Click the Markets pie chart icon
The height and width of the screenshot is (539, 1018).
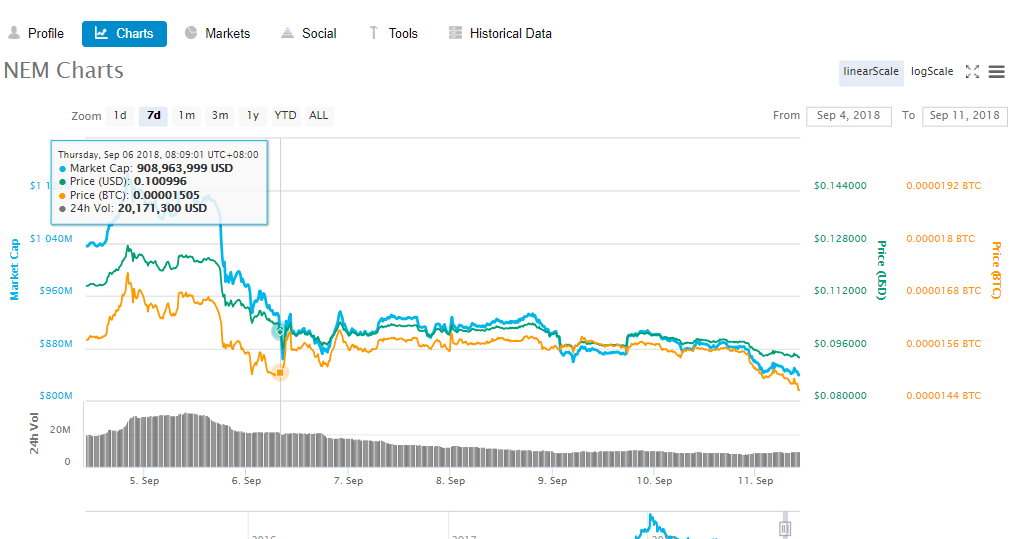(x=191, y=32)
